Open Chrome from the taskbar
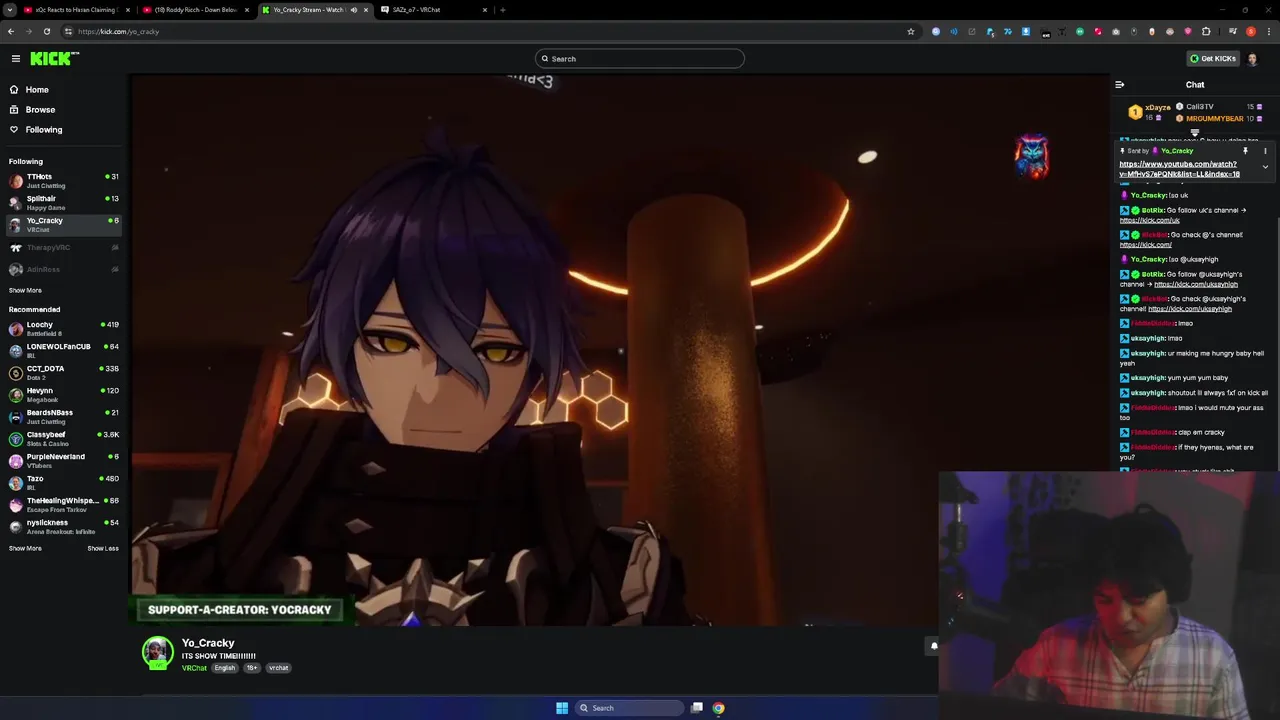 (x=718, y=708)
